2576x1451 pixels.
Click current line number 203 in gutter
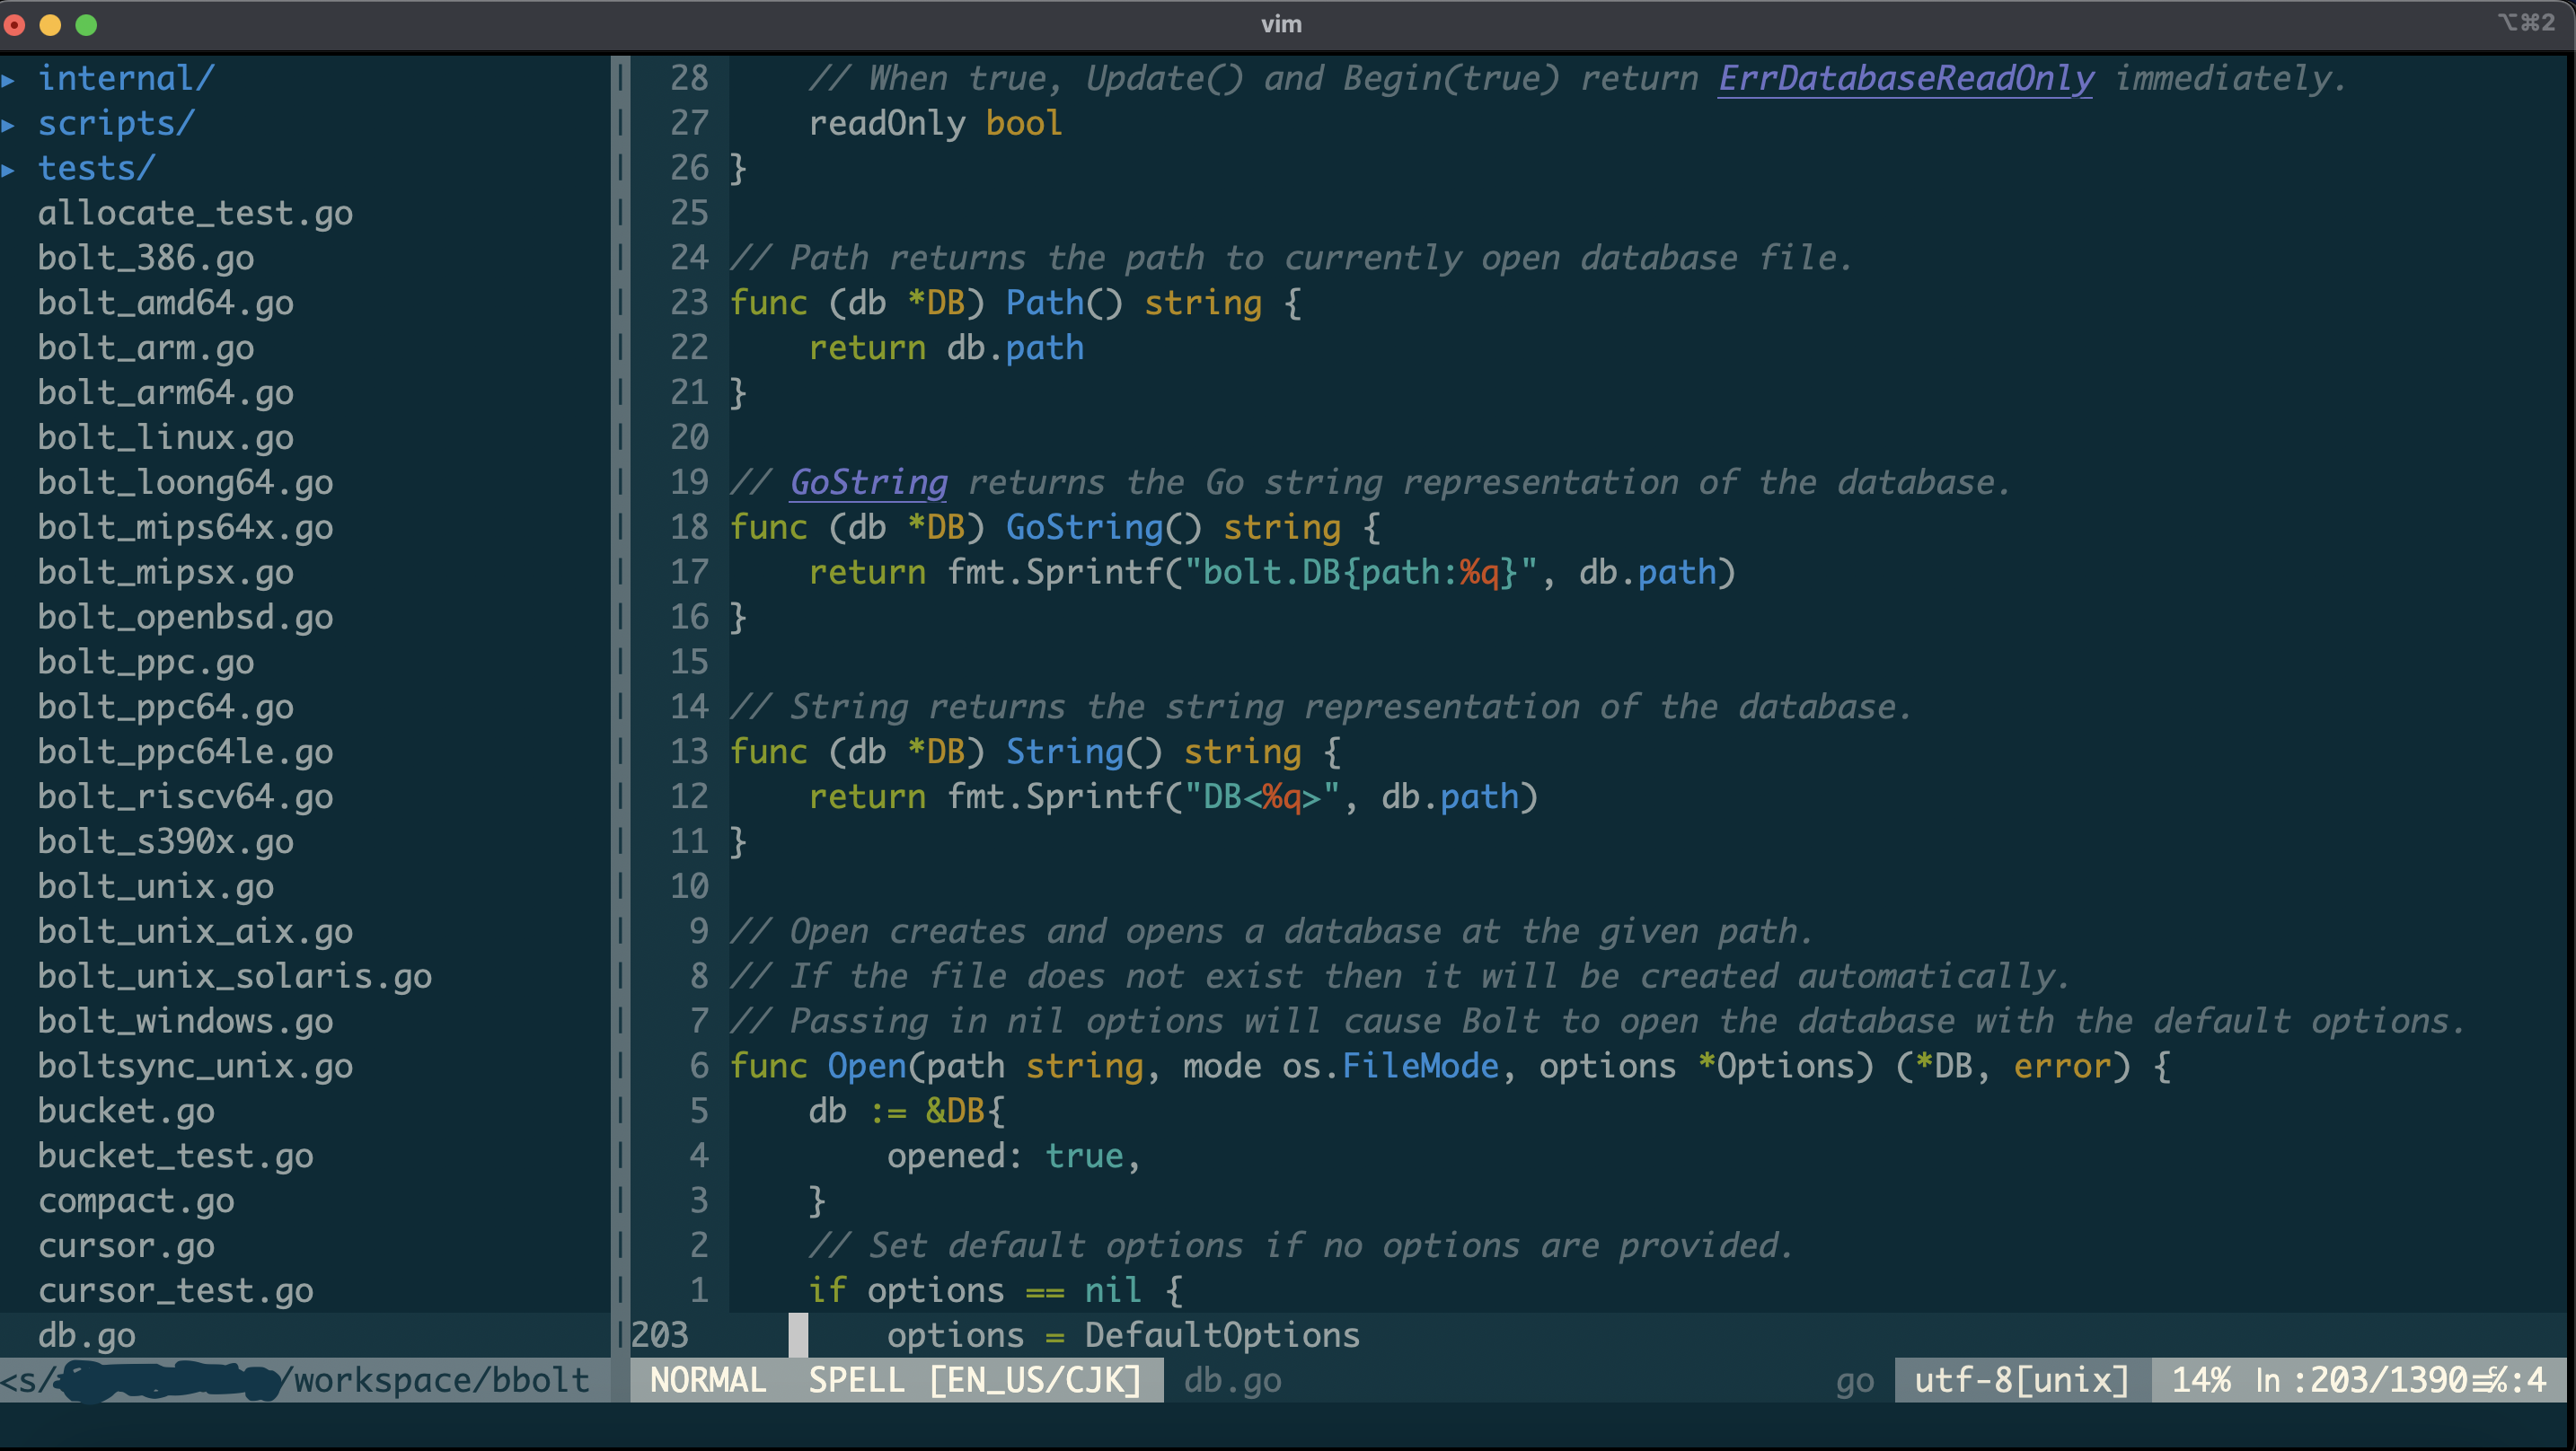point(660,1336)
